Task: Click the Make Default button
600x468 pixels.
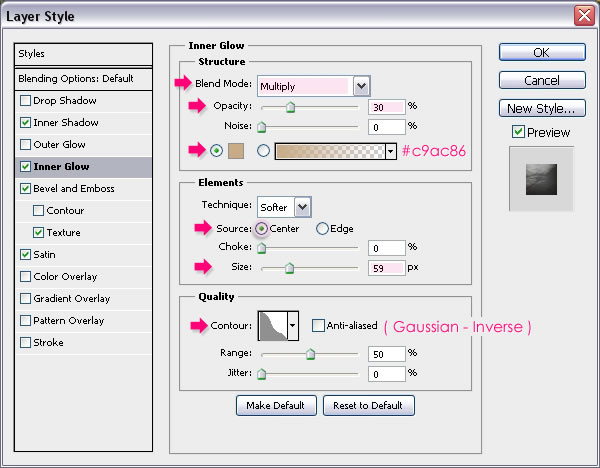Action: pyautogui.click(x=276, y=405)
